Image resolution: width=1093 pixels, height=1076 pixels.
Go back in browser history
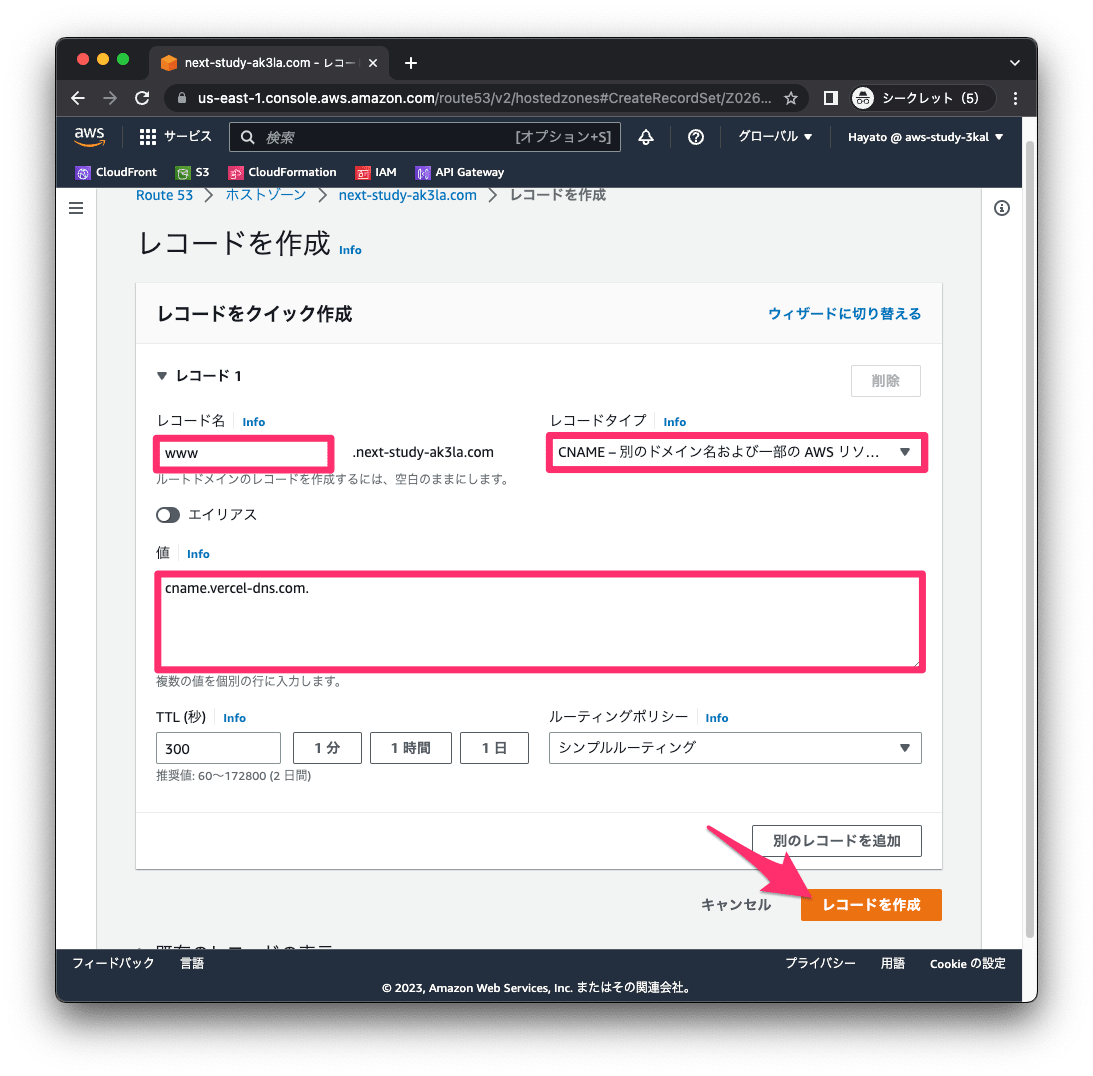click(78, 98)
